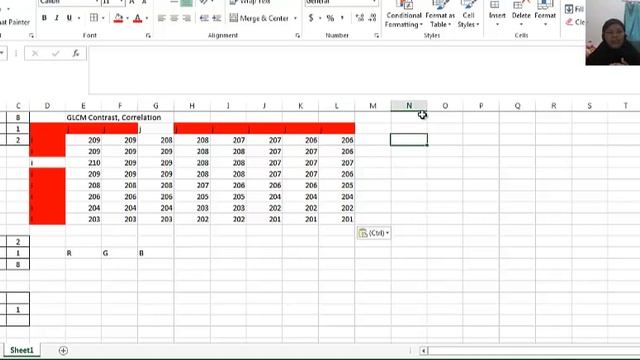Viewport: 640px width, 360px height.
Task: Open the Accounting format dropdown arrow
Action: tap(320, 18)
